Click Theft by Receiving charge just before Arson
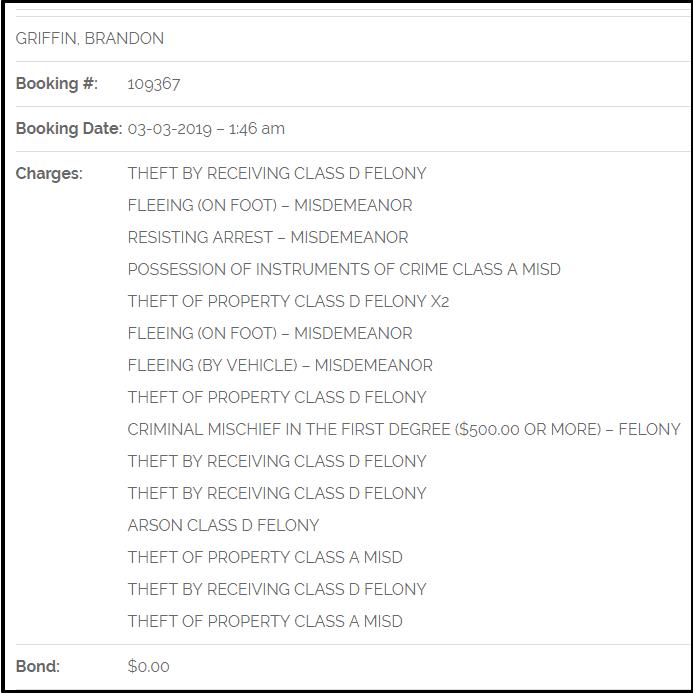 coord(277,494)
